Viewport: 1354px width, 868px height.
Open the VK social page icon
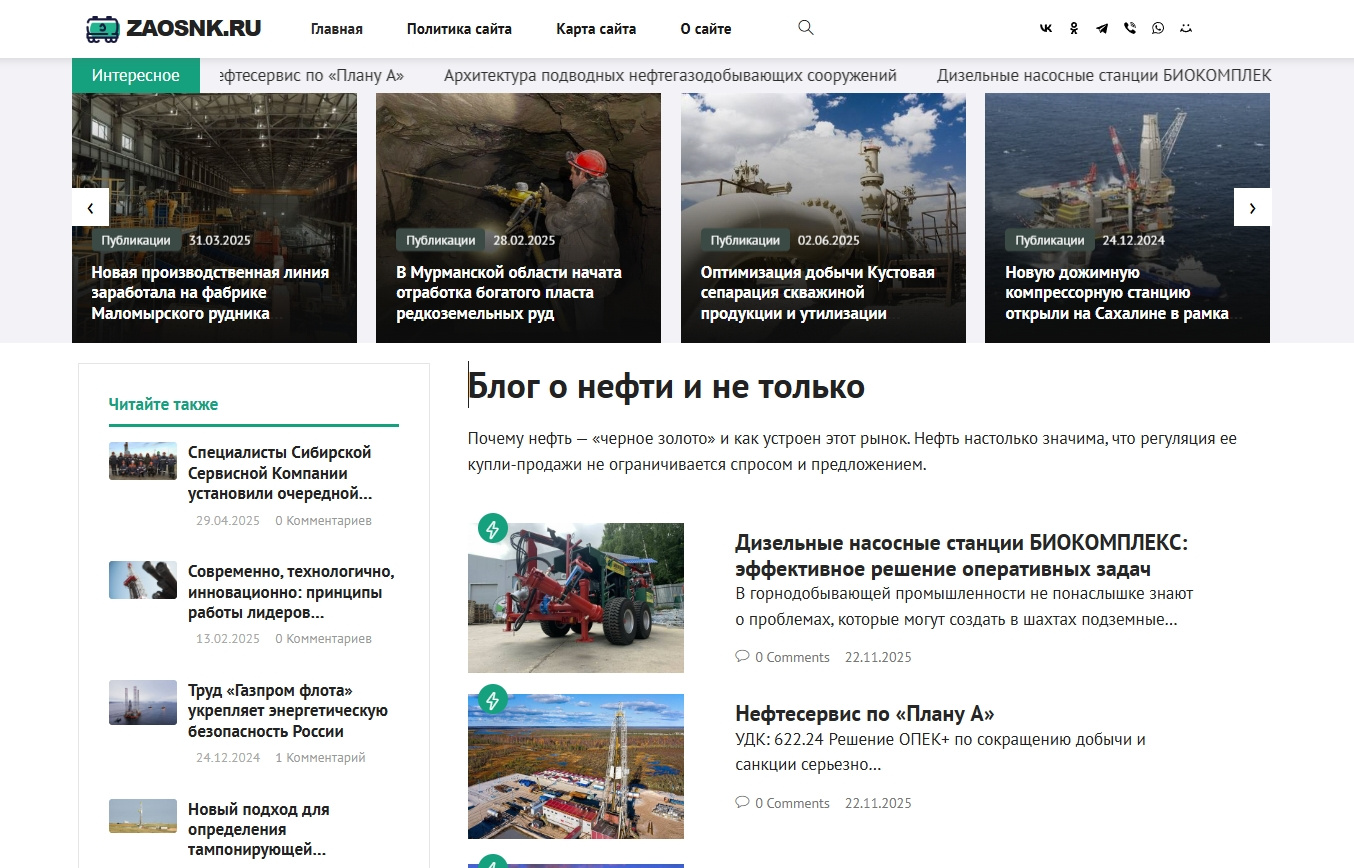point(1046,29)
